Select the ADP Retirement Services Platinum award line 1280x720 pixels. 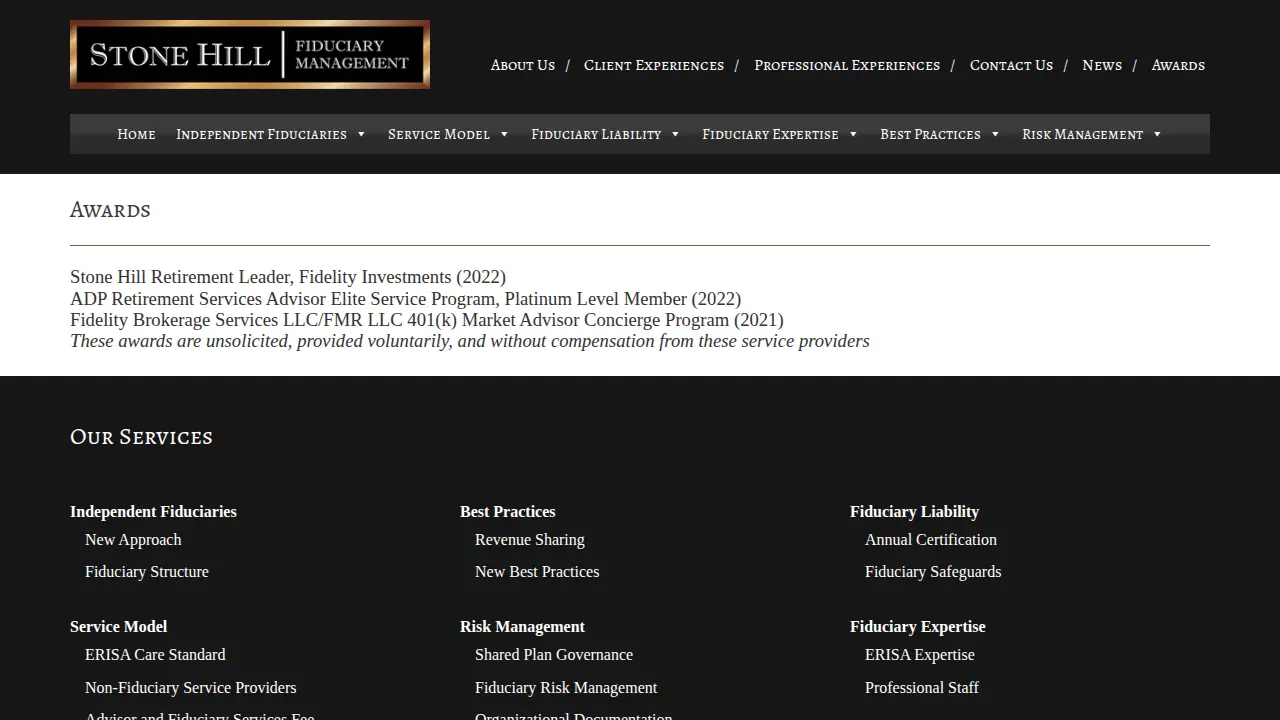pyautogui.click(x=405, y=299)
